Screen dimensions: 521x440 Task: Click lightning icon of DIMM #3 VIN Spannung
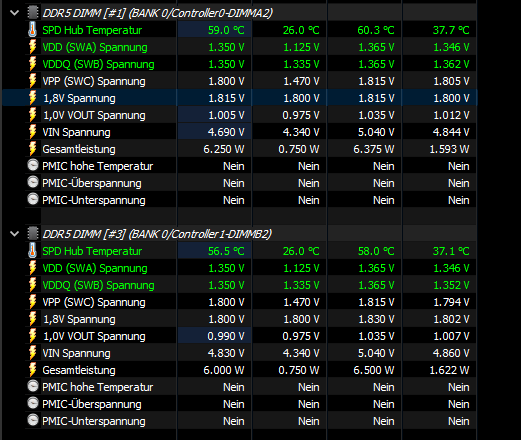pos(33,353)
